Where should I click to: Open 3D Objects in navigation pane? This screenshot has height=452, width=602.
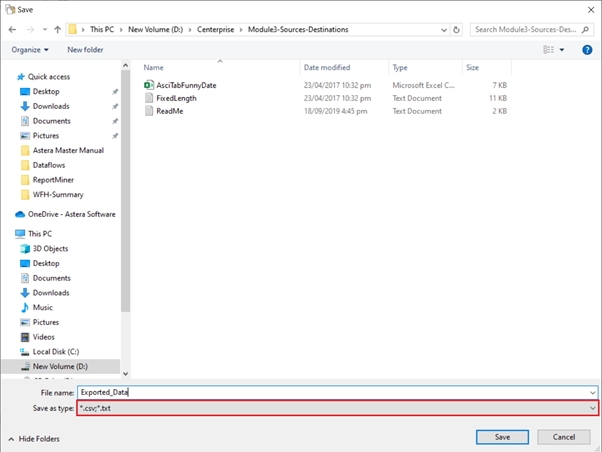point(50,248)
